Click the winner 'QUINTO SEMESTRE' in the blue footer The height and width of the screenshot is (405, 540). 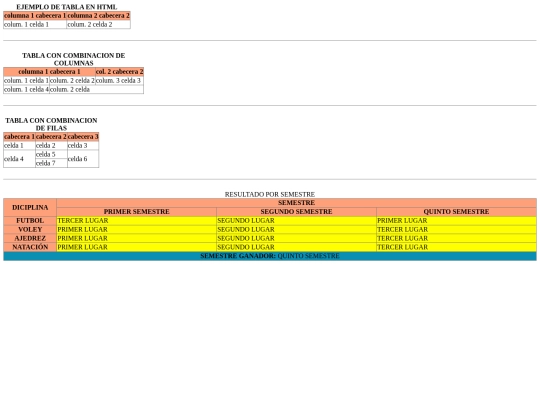[308, 256]
